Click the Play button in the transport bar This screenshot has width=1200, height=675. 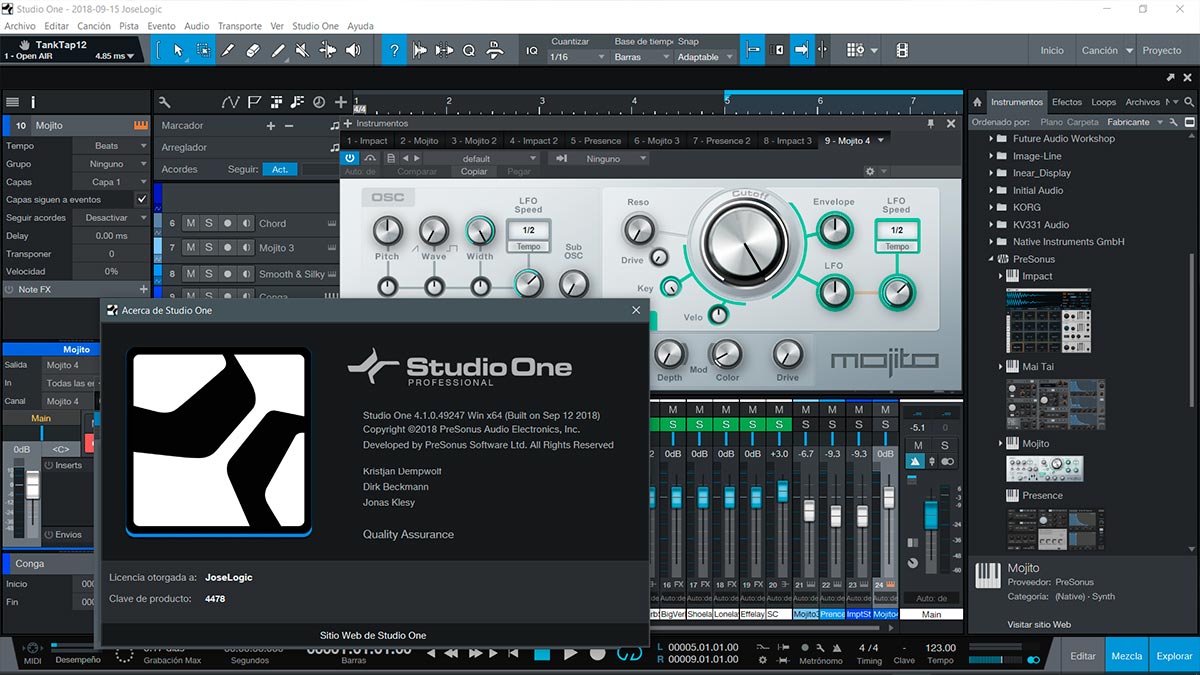571,654
